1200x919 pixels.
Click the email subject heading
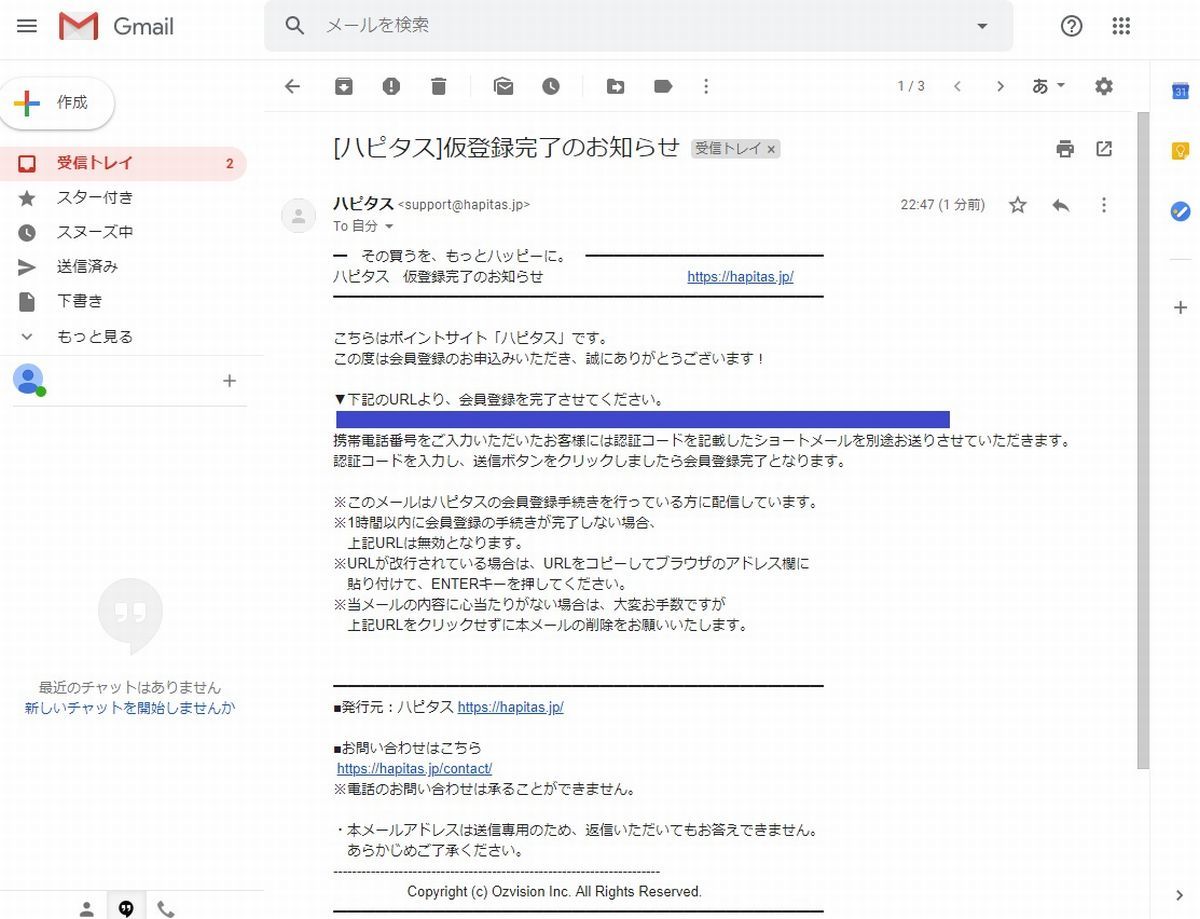(507, 148)
